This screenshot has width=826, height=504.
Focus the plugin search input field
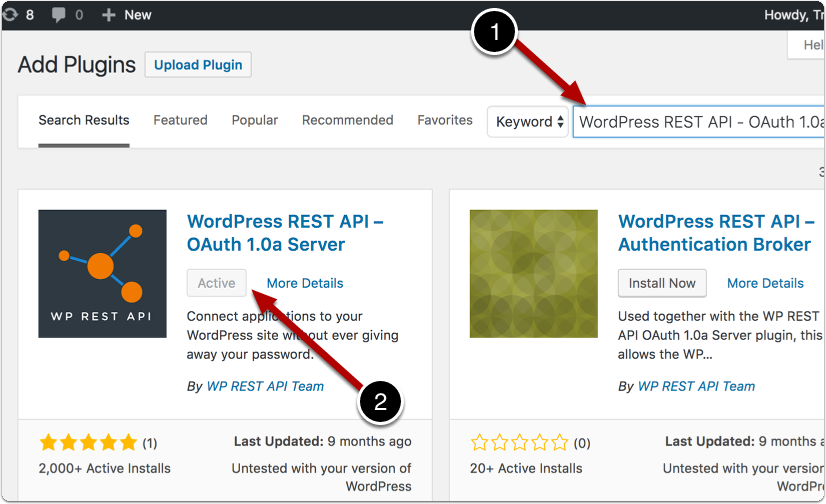click(699, 122)
